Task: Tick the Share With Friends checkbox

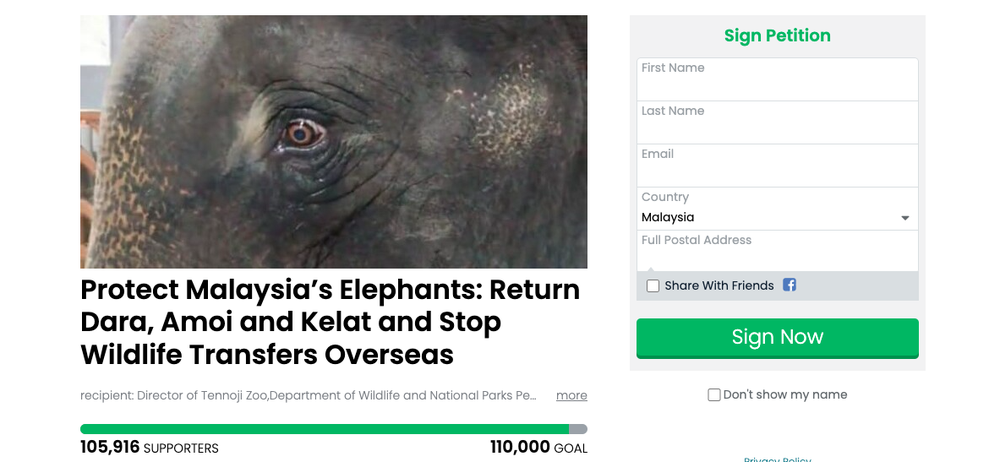Action: (653, 286)
